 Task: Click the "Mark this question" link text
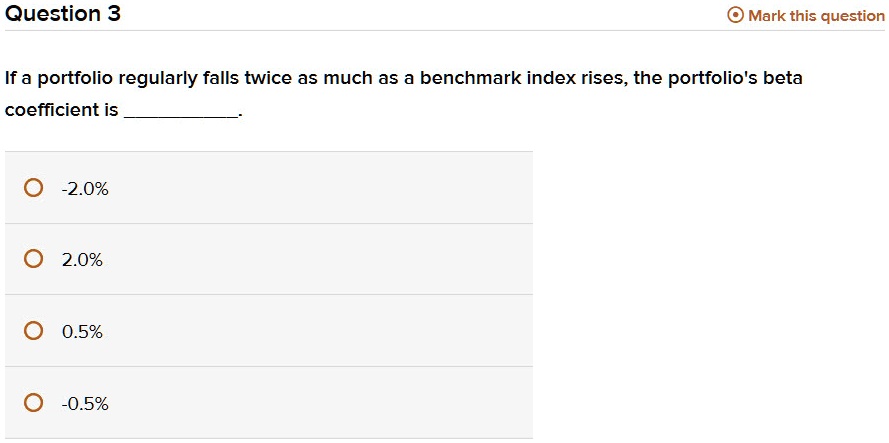[x=816, y=15]
